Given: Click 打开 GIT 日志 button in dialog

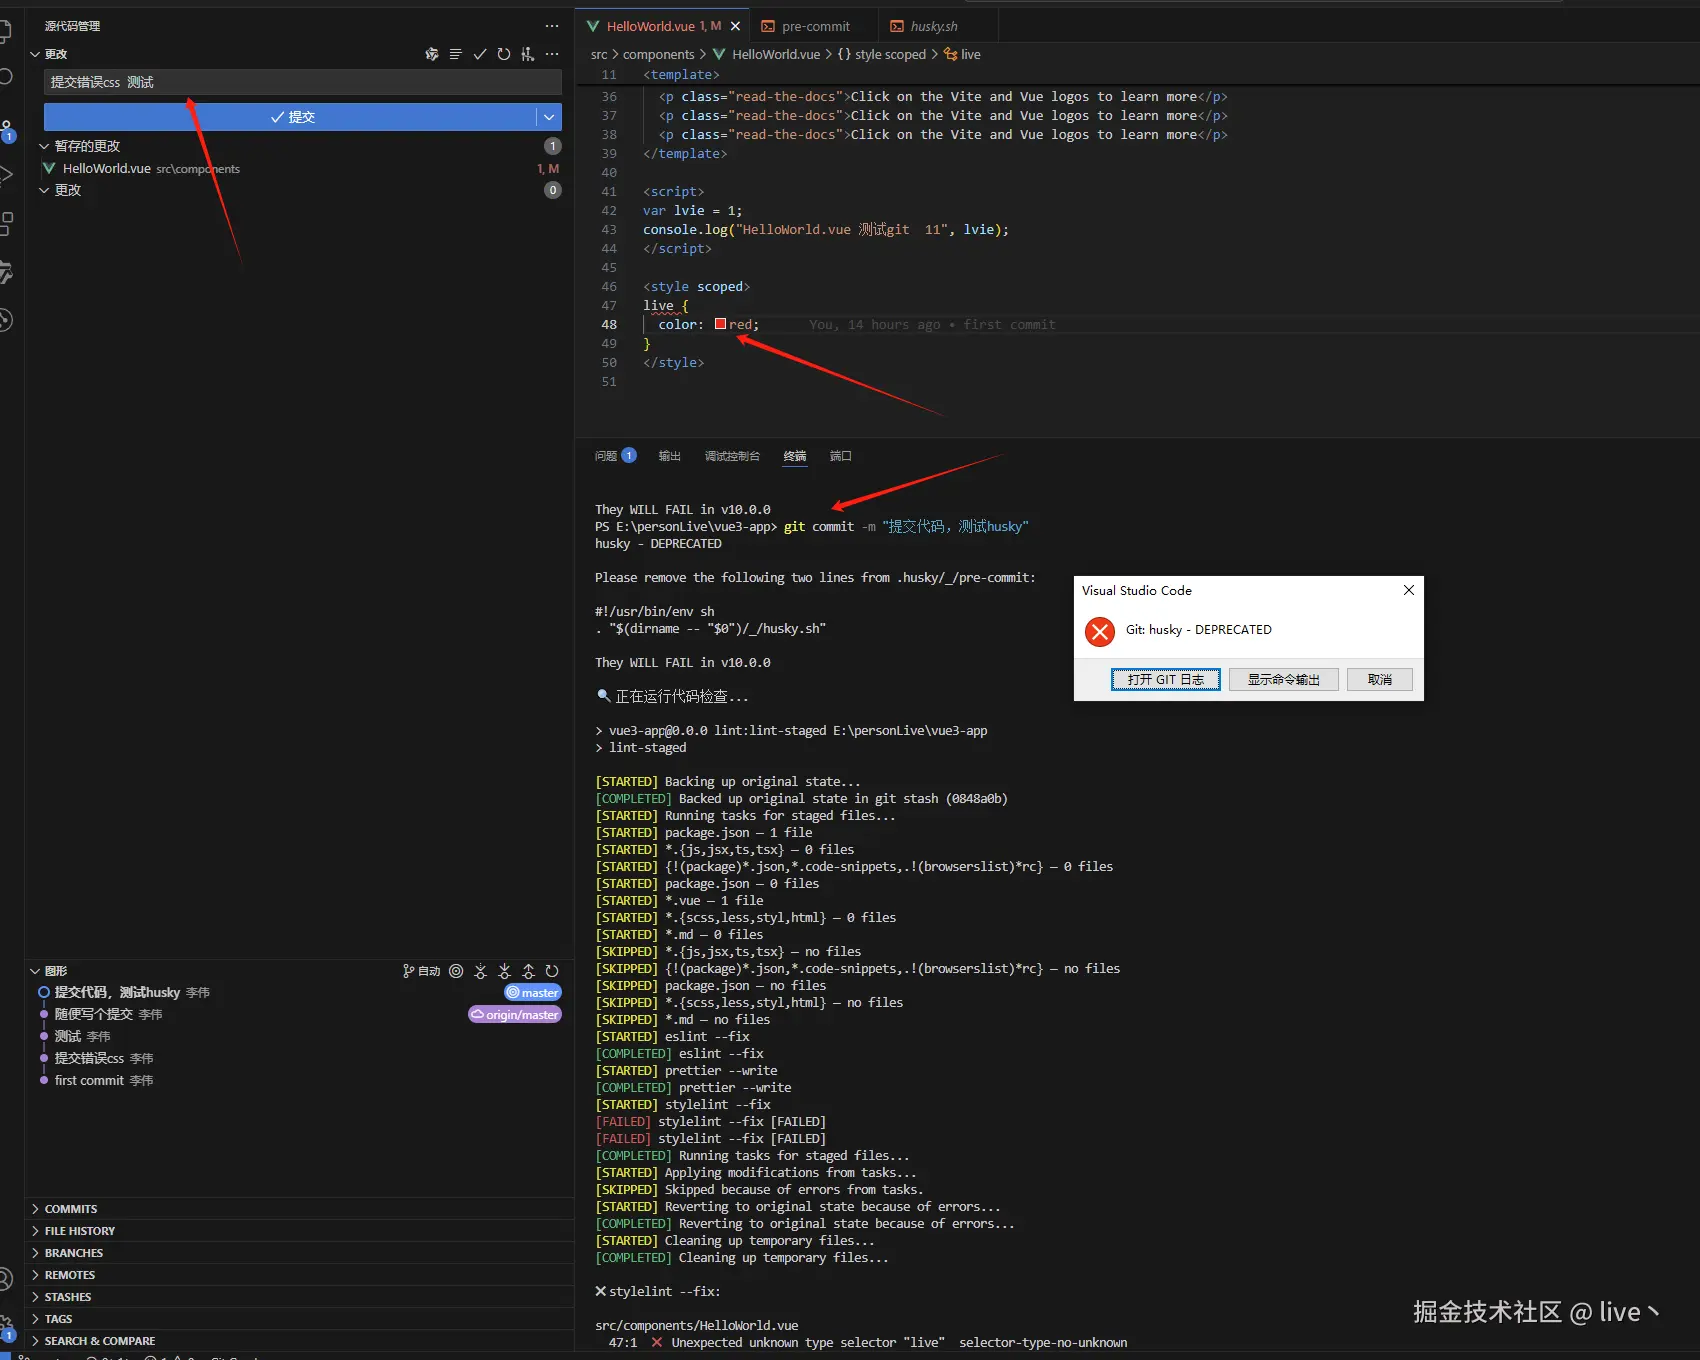Looking at the screenshot, I should [x=1166, y=680].
